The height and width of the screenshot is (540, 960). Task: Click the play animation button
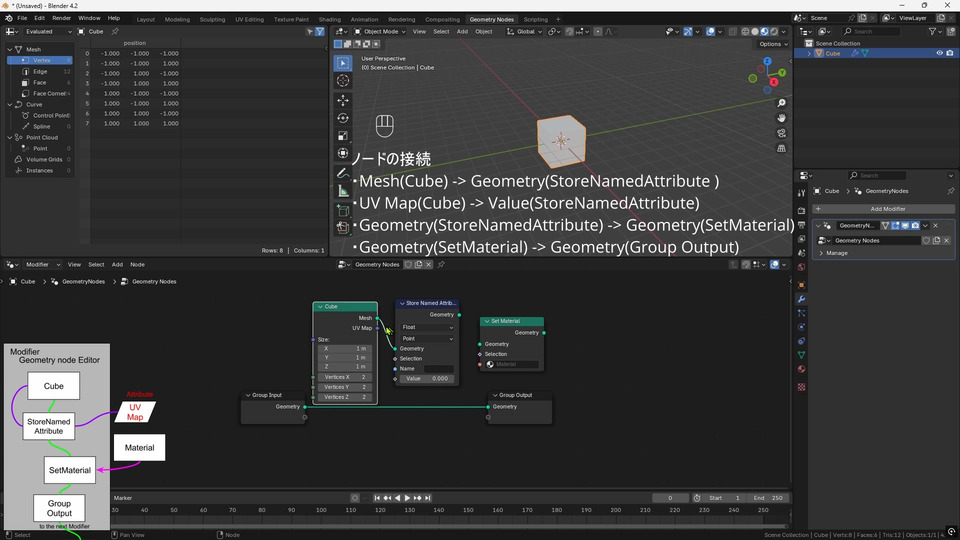coord(407,498)
